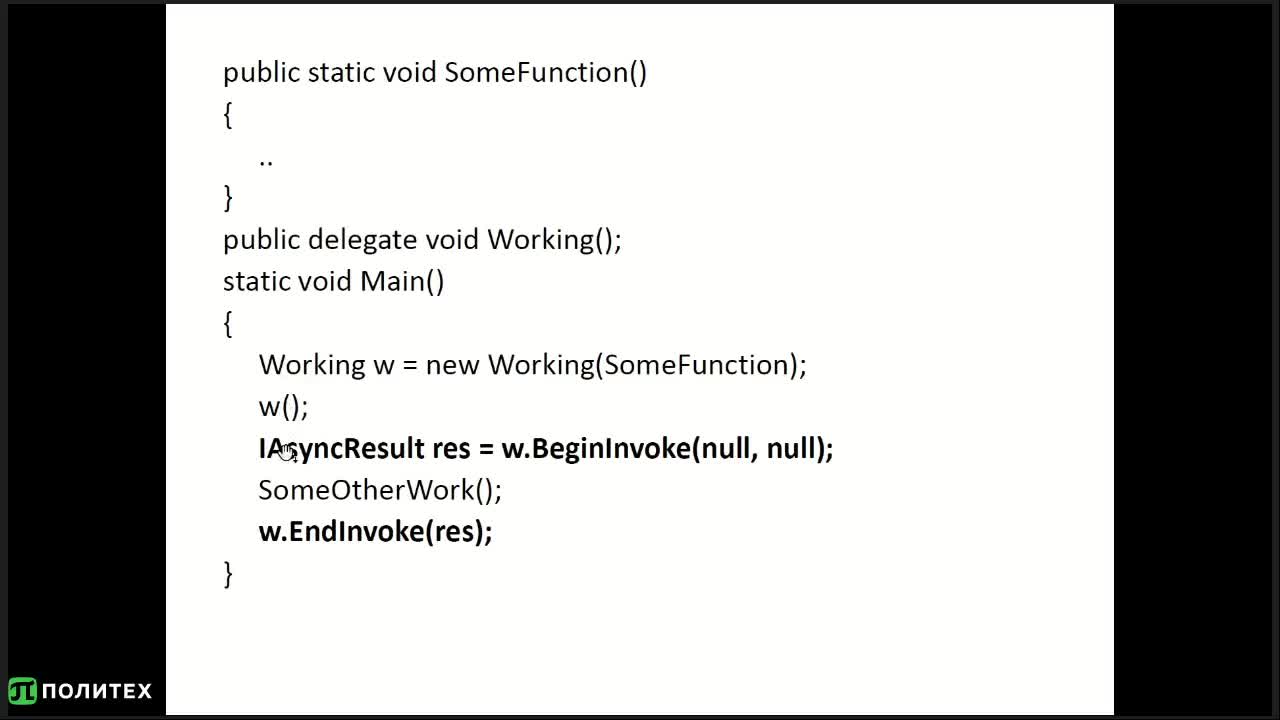The width and height of the screenshot is (1280, 720).
Task: Click the bold w.EndInvoke(res) line
Action: (x=375, y=531)
